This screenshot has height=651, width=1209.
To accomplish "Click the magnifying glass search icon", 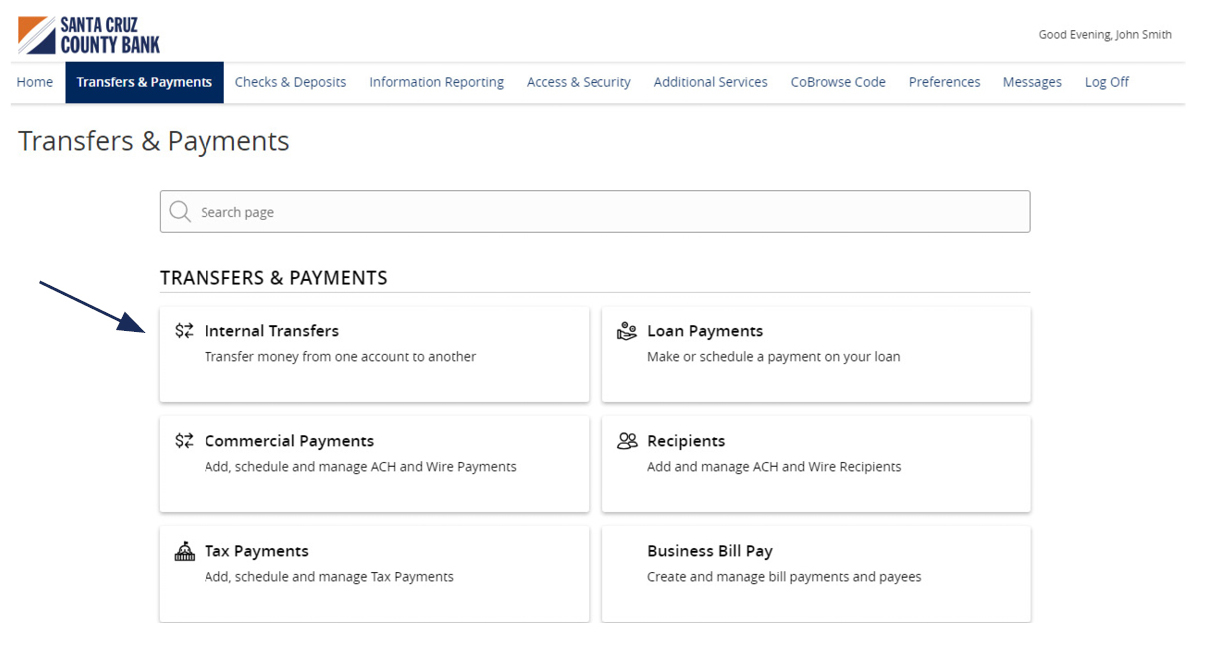I will click(180, 211).
